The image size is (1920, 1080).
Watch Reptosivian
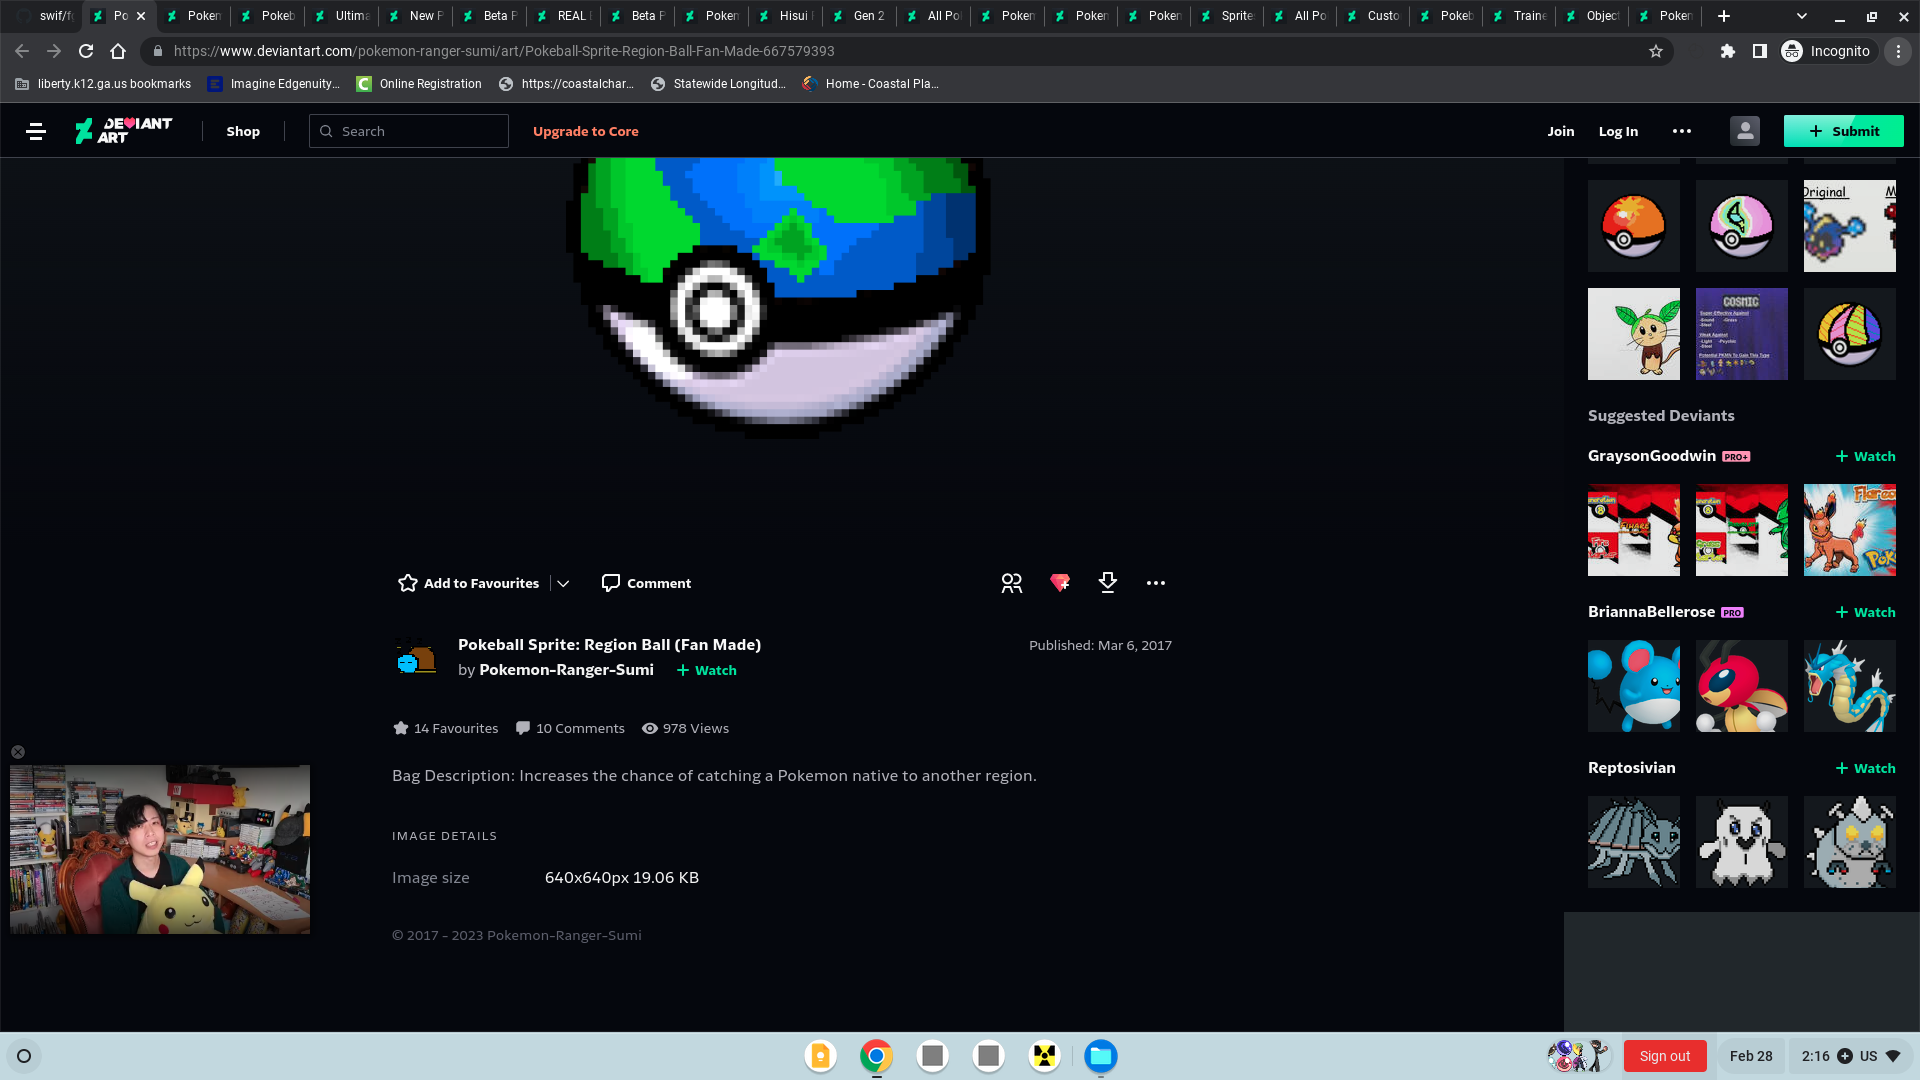click(1865, 768)
